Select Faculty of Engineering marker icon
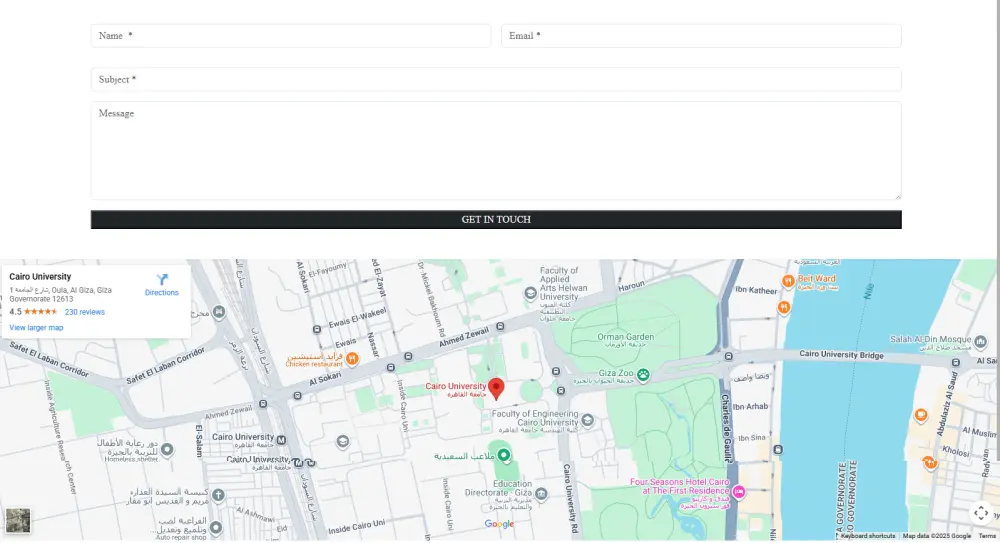 pos(587,420)
